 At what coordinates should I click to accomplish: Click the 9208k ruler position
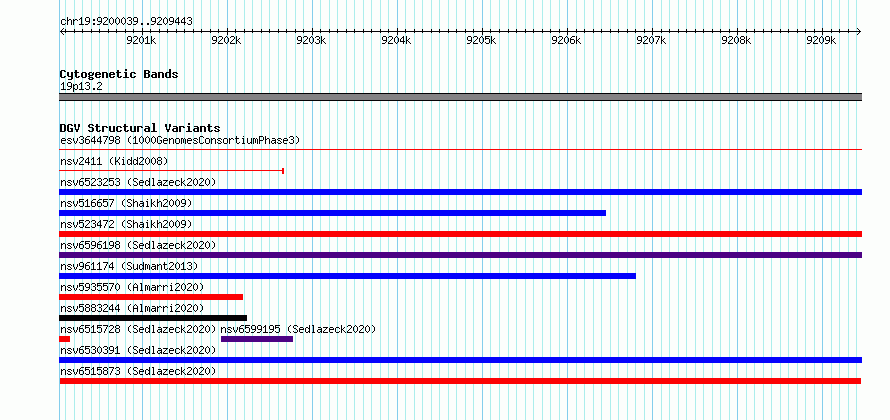737,40
